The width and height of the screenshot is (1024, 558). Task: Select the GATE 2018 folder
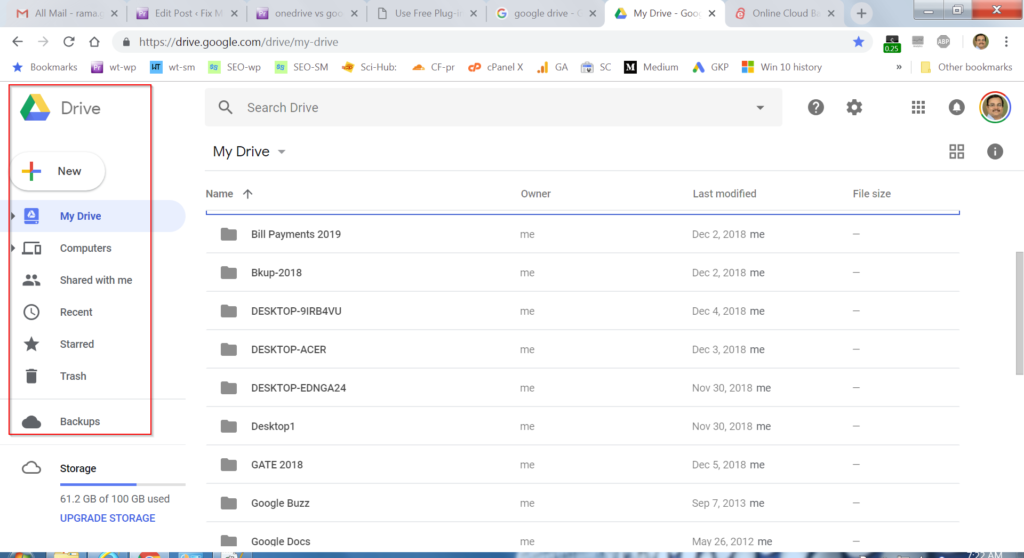pos(583,465)
